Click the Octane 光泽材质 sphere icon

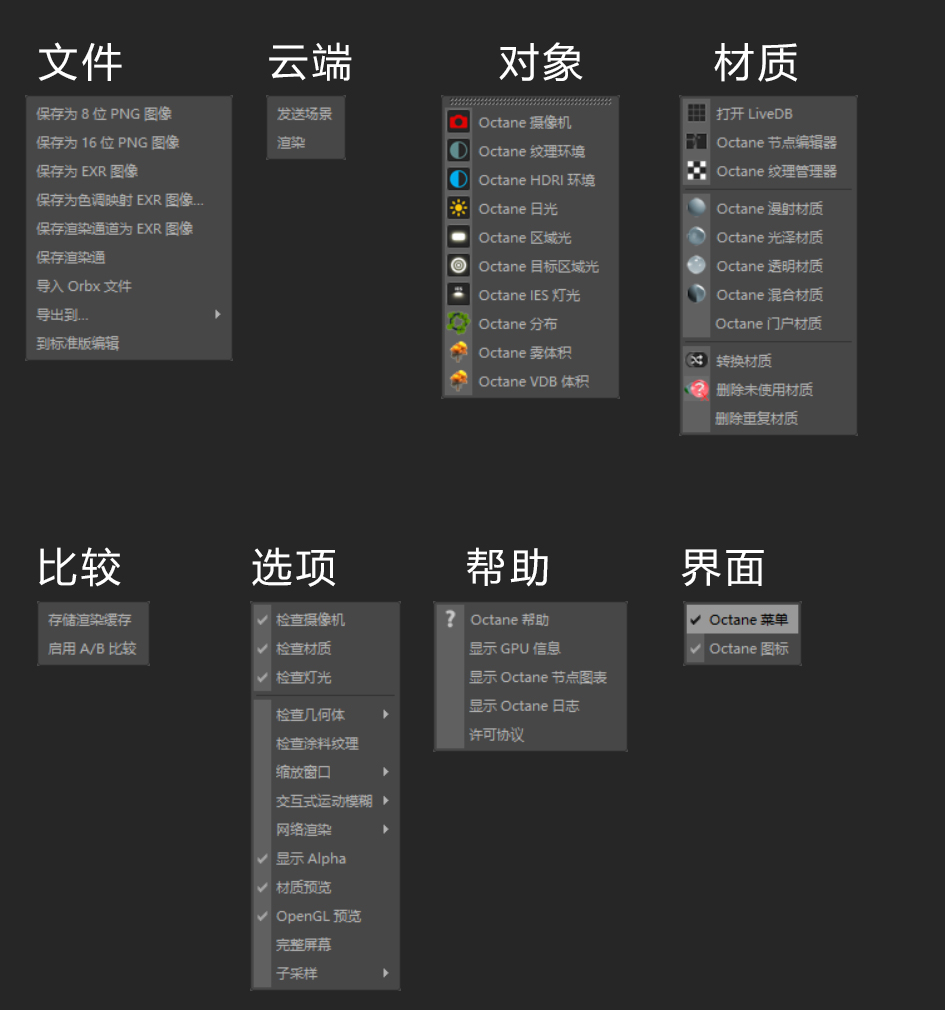(696, 236)
